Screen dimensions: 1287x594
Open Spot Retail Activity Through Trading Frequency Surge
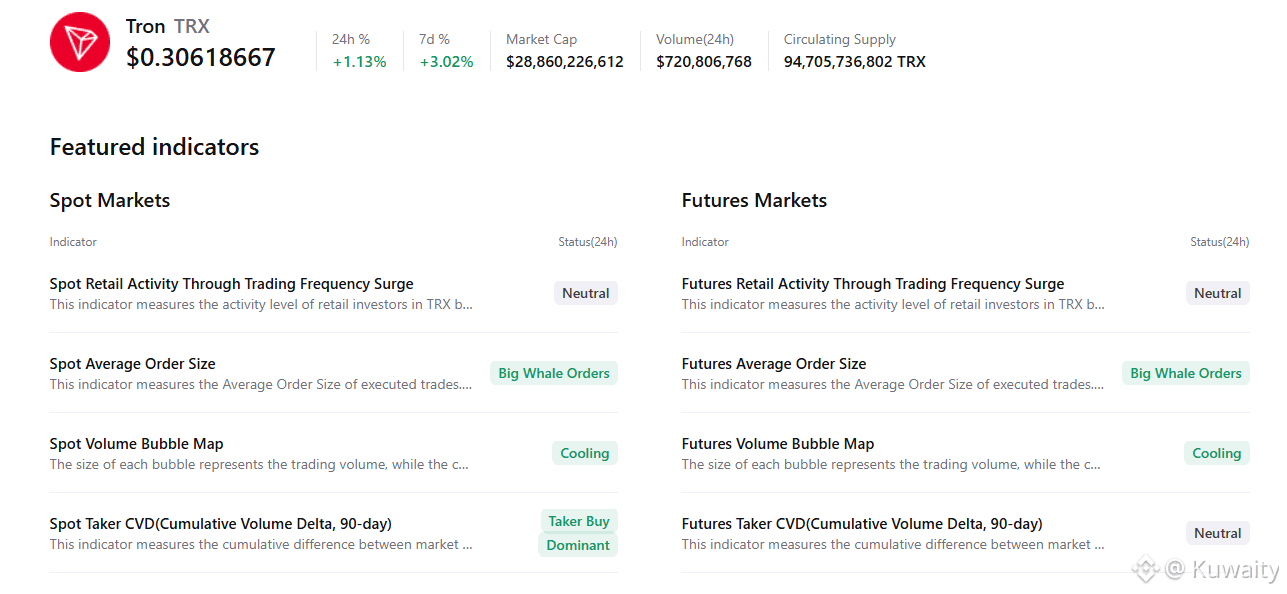[x=231, y=284]
